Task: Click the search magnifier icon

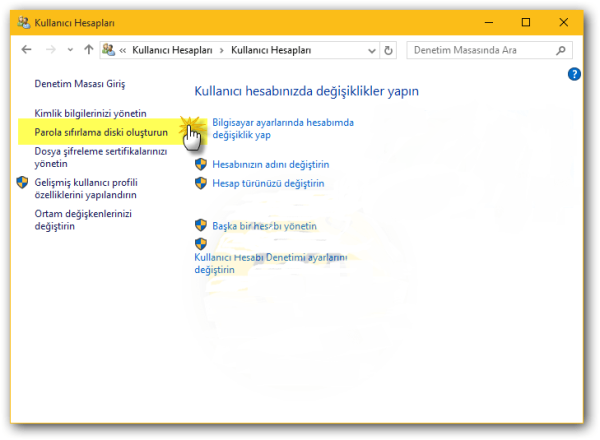Action: (561, 50)
